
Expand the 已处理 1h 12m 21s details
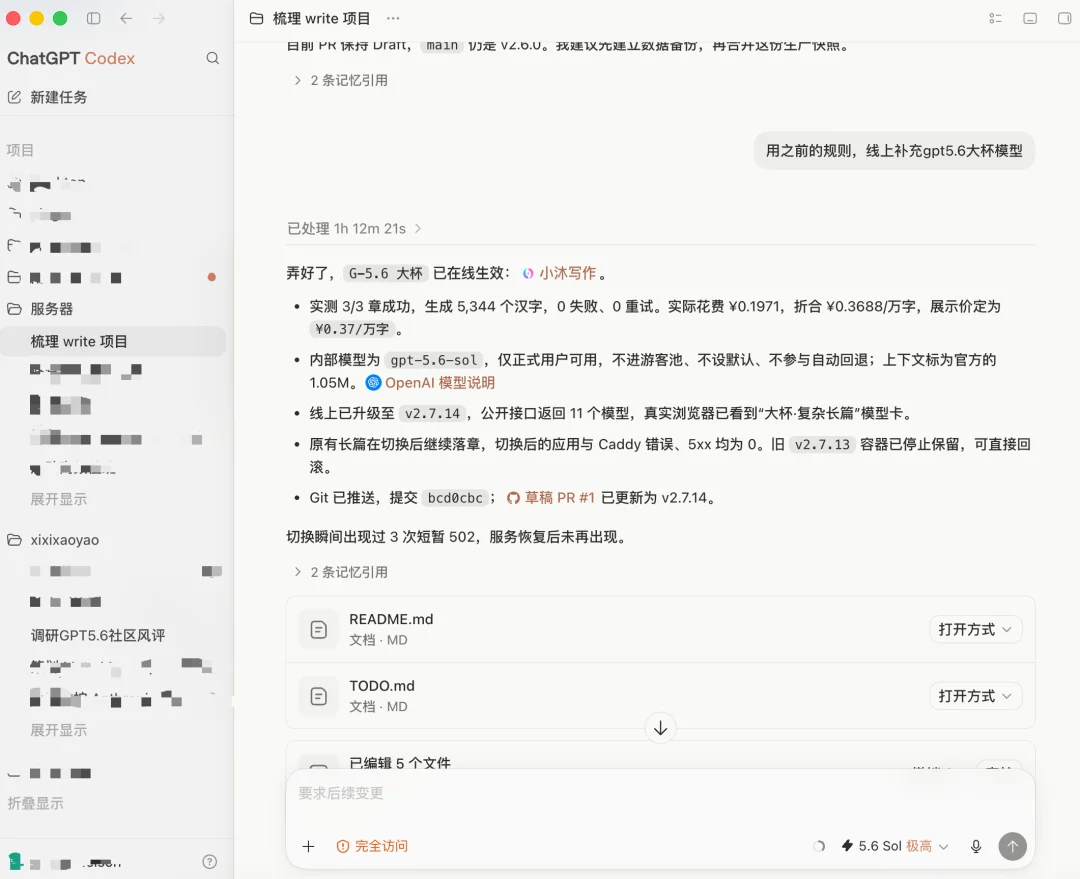(354, 229)
